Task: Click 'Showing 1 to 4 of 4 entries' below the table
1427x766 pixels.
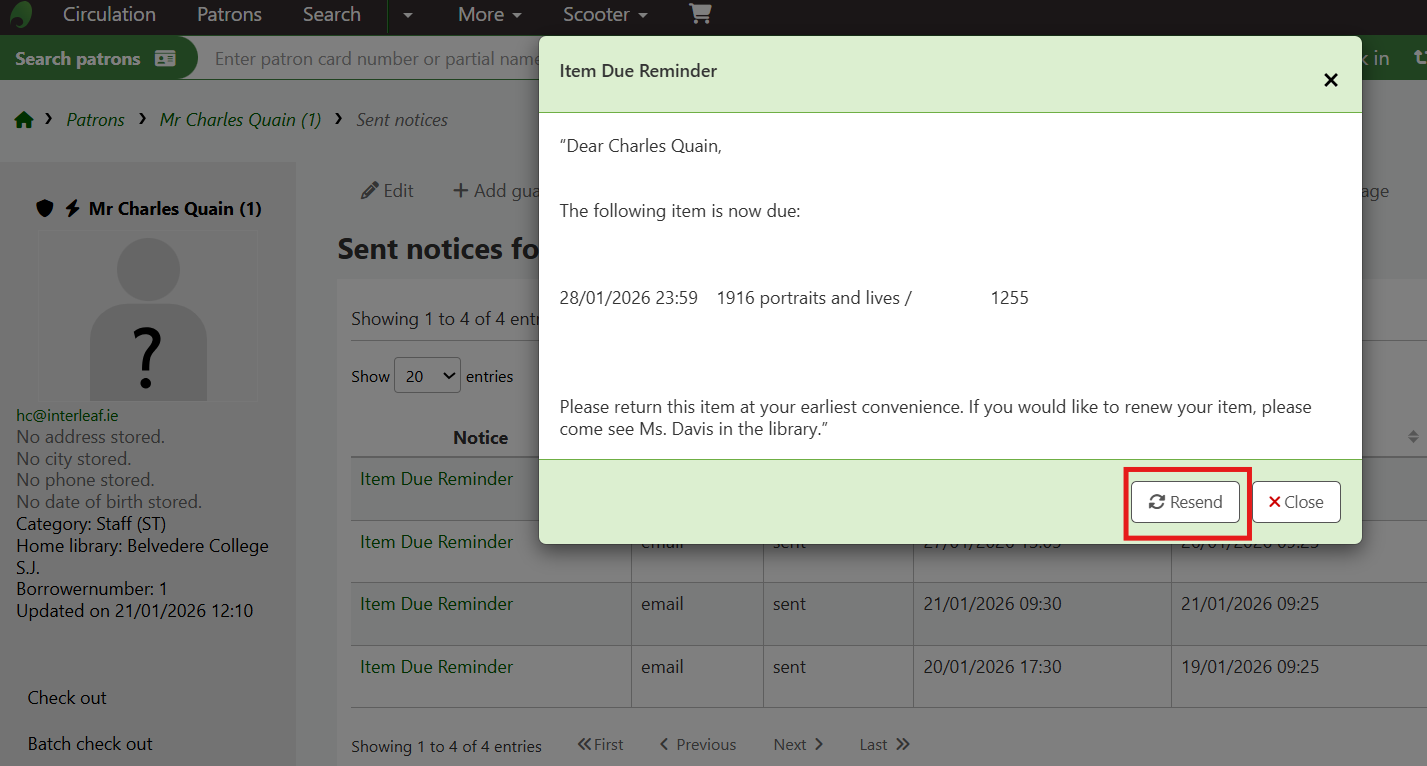Action: click(446, 747)
